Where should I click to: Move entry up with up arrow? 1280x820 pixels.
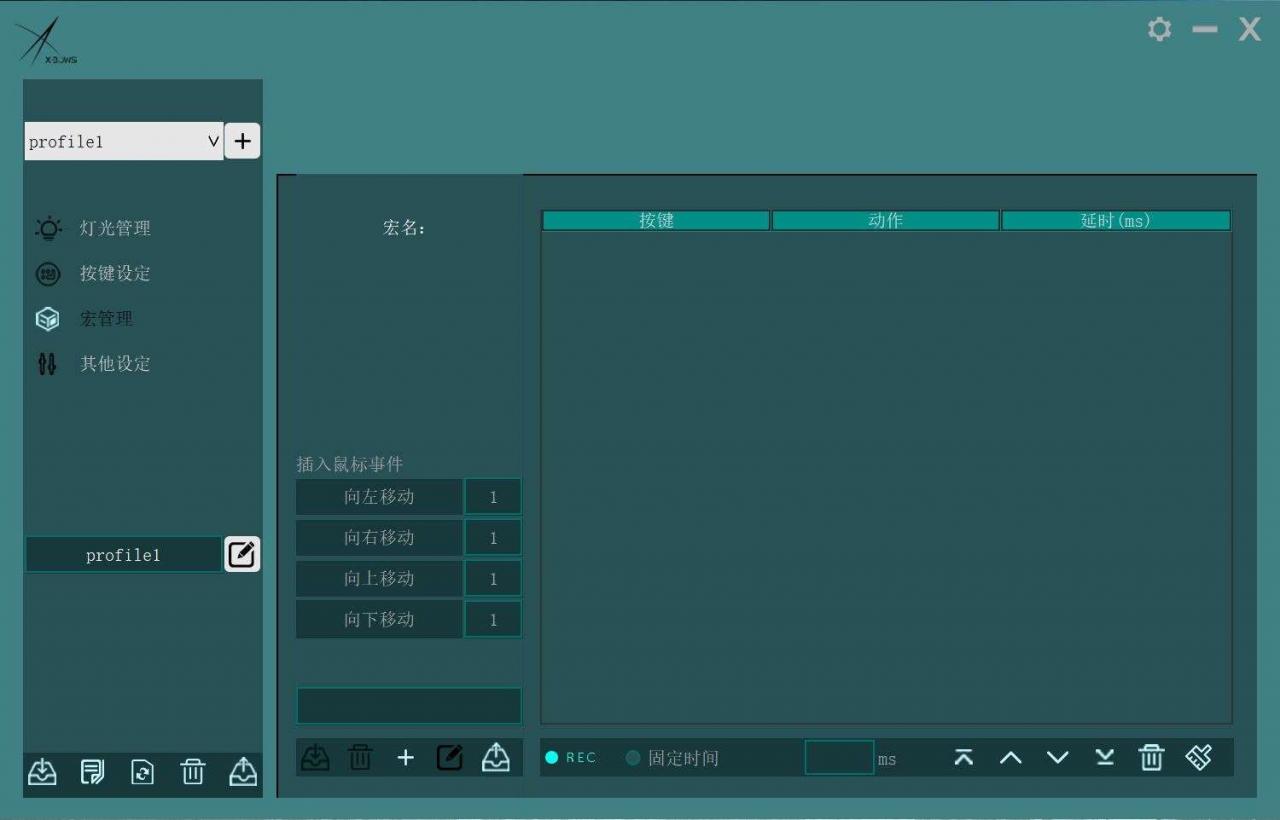click(x=1011, y=758)
